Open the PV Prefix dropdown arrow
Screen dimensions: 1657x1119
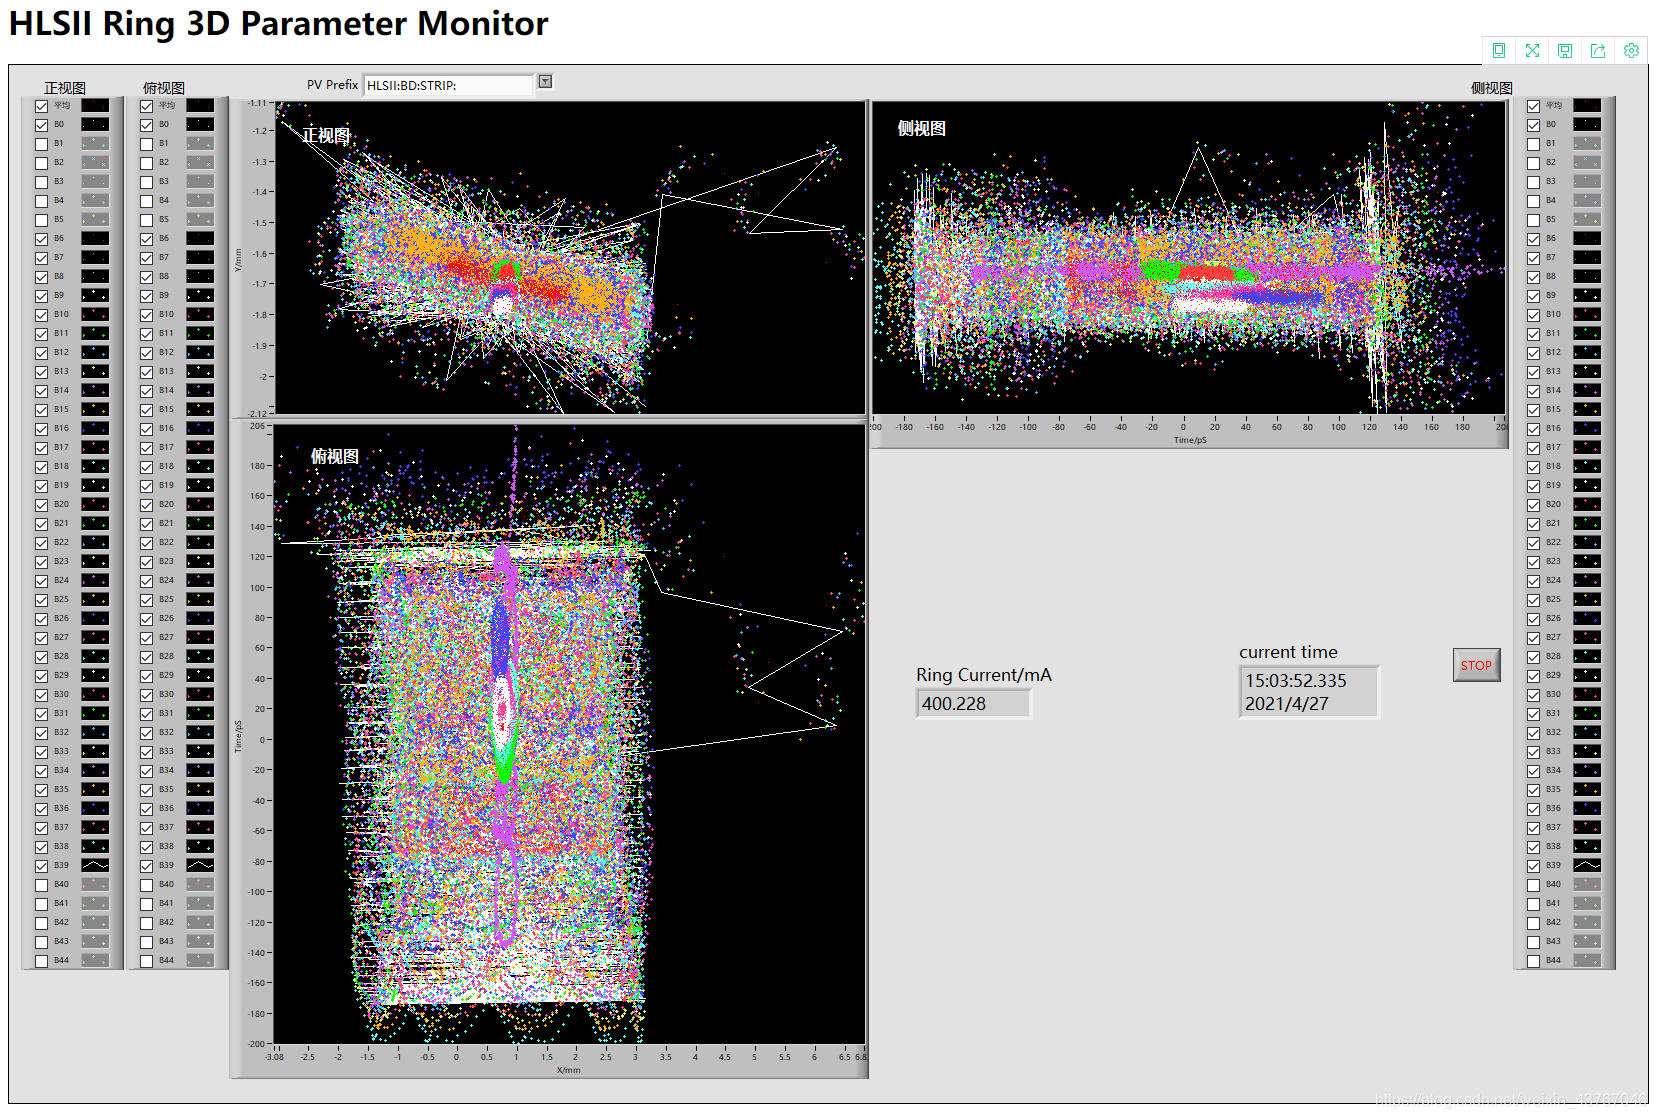(x=545, y=82)
